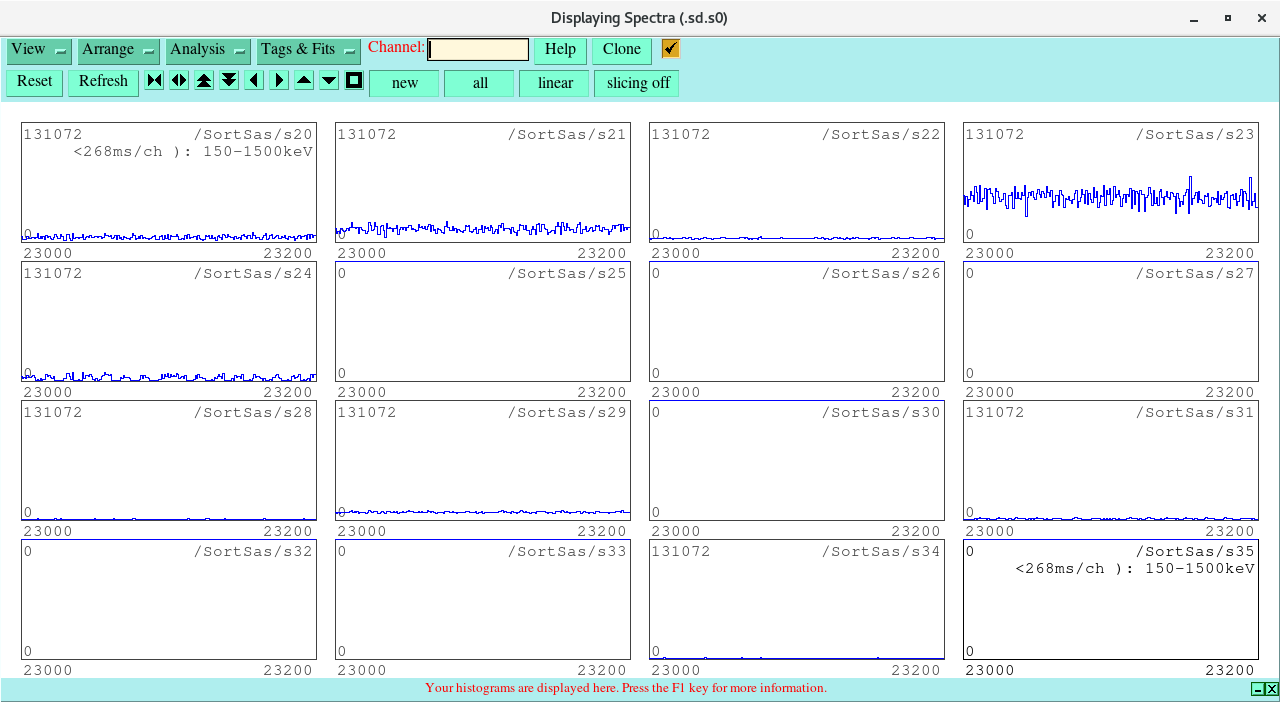The height and width of the screenshot is (702, 1280).
Task: Click the Reset button
Action: (x=34, y=82)
